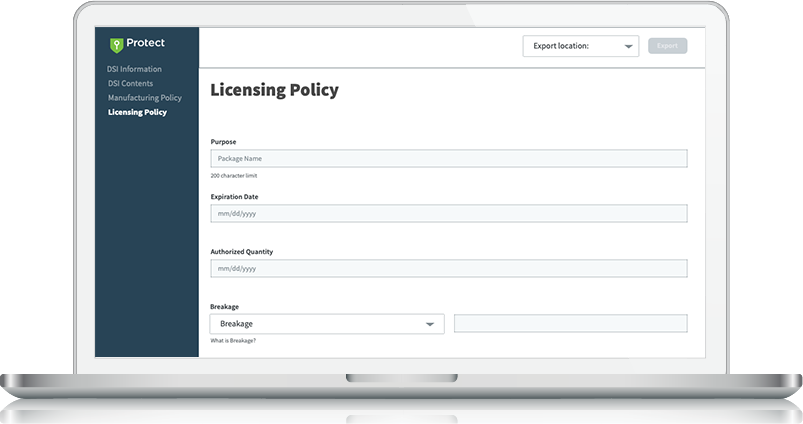Click the Protect brand name text
The image size is (803, 424).
click(145, 43)
